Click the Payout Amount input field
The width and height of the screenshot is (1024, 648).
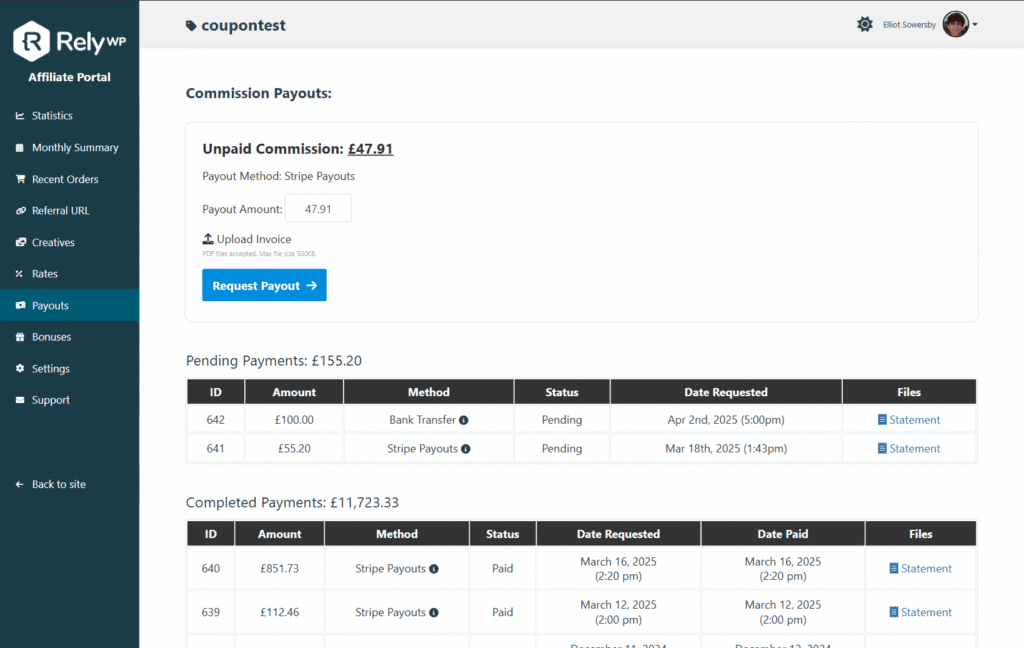[x=318, y=208]
